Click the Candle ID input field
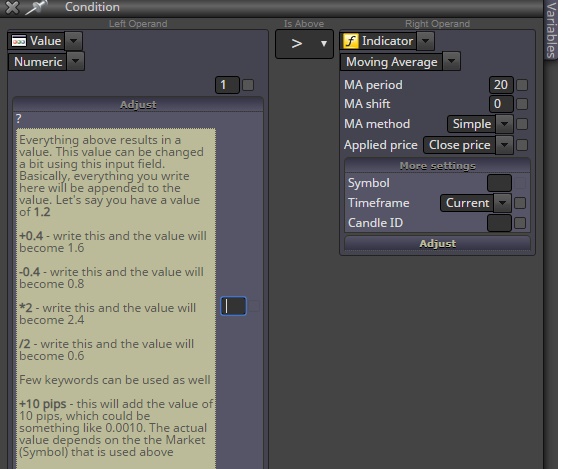562x469 pixels. click(499, 223)
